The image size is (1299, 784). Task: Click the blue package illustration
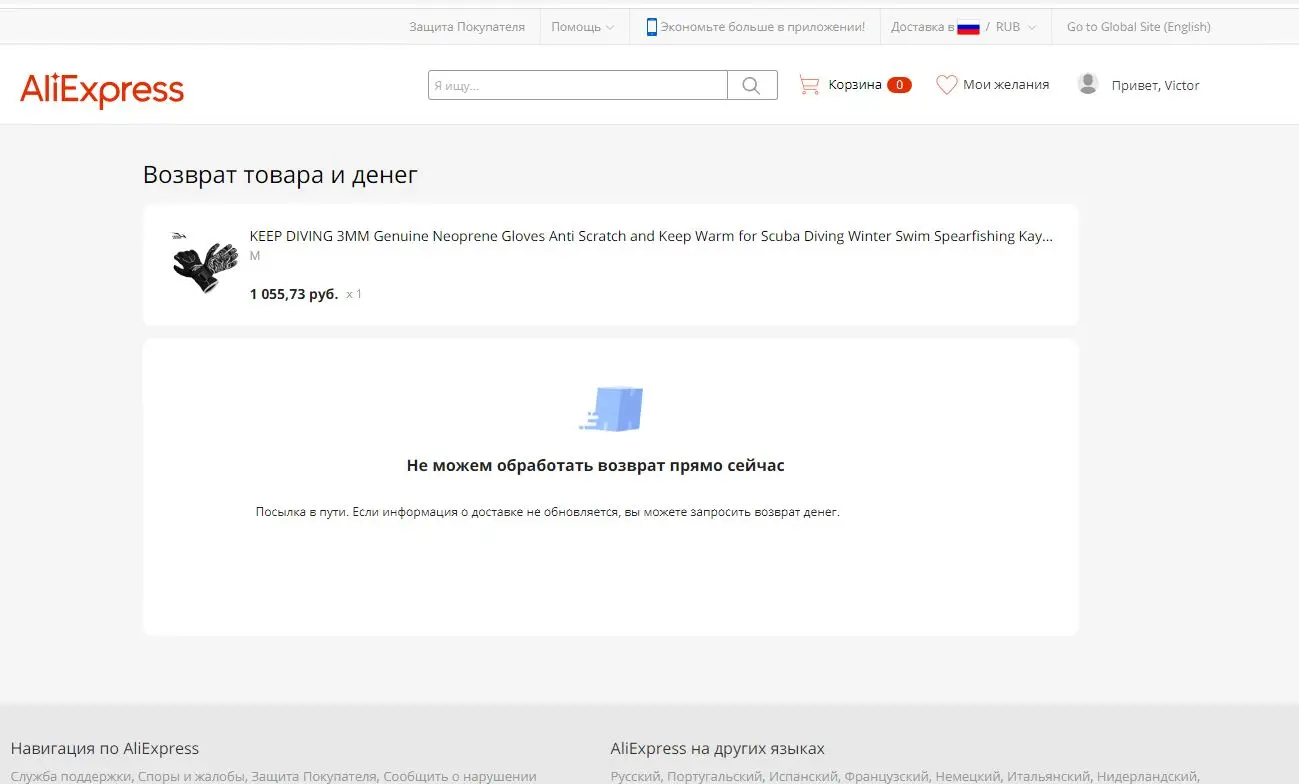point(611,408)
